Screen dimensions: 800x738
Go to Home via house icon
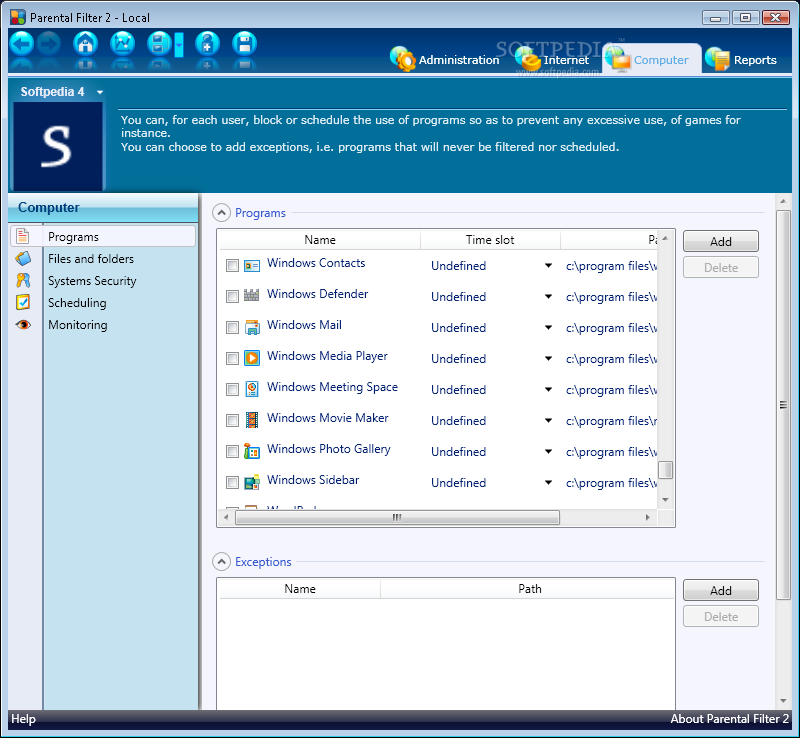[86, 44]
